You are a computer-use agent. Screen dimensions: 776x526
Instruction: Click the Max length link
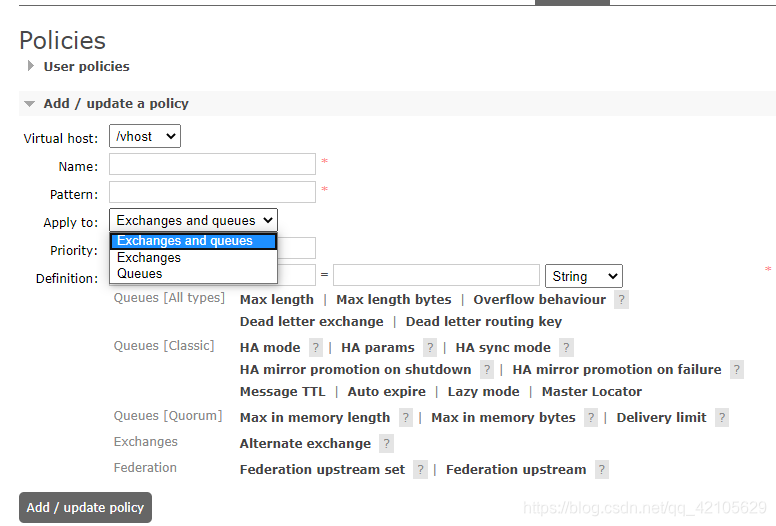277,300
